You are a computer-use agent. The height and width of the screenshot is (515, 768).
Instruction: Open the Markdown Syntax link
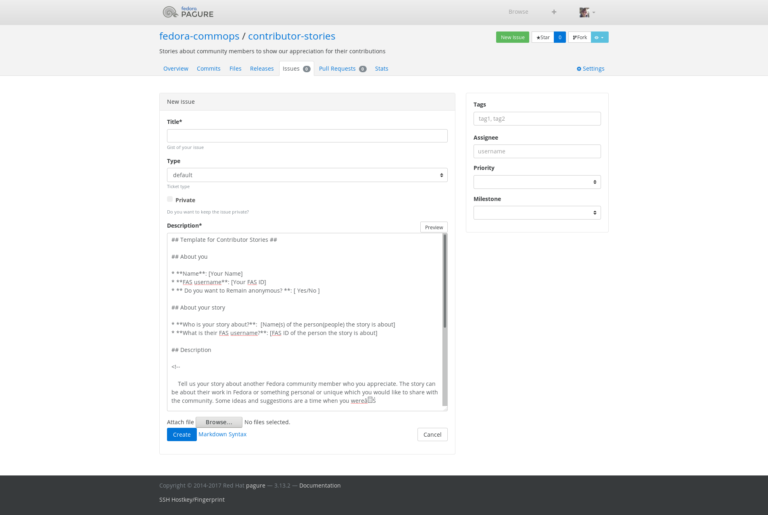click(x=222, y=434)
